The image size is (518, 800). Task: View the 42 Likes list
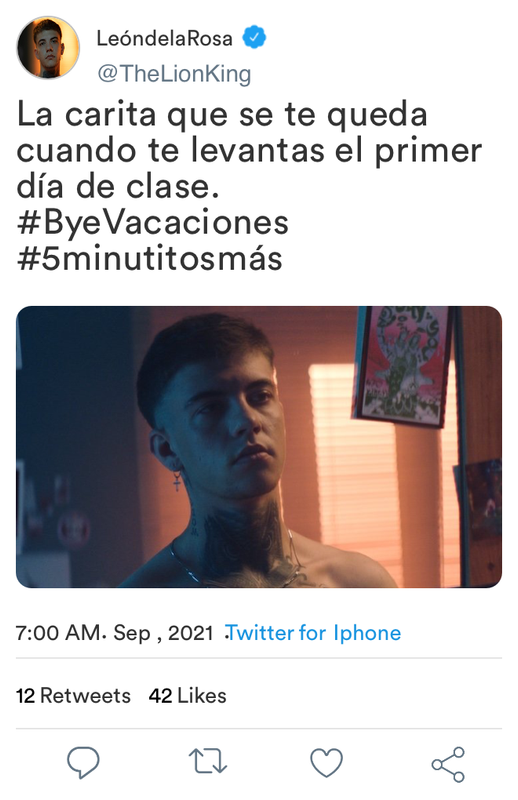coord(187,696)
